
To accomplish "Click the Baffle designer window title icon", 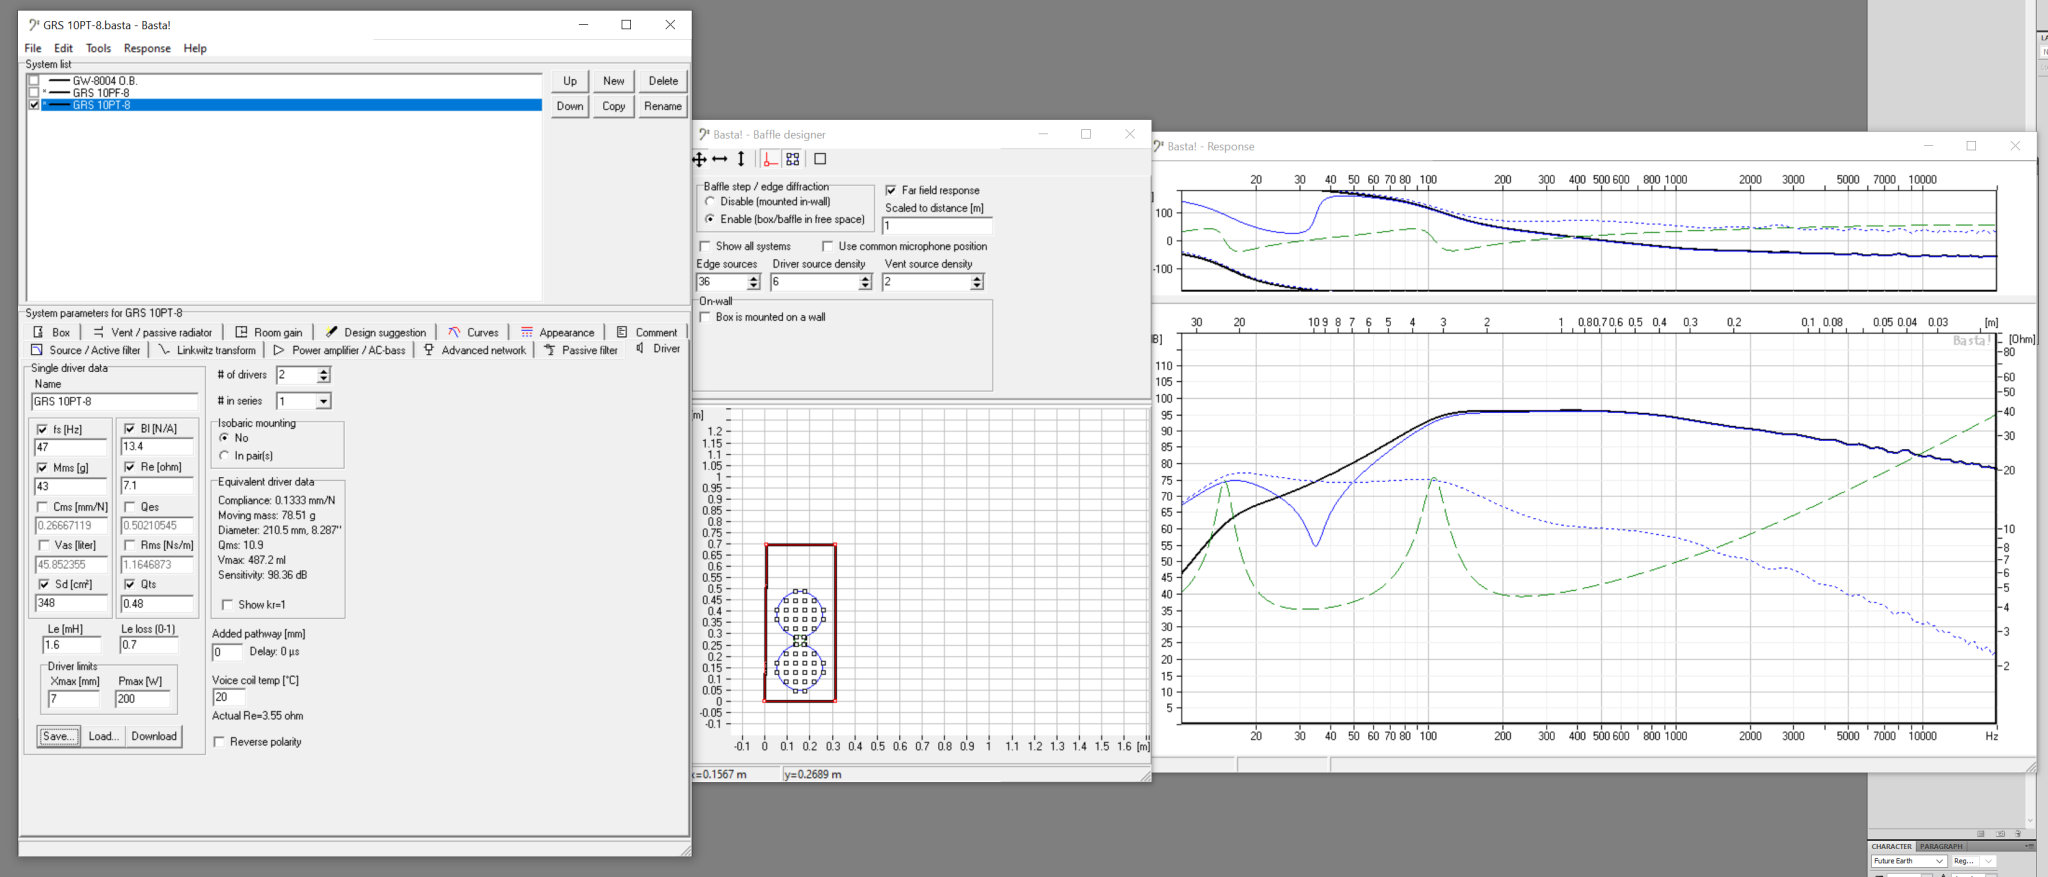I will [x=704, y=134].
